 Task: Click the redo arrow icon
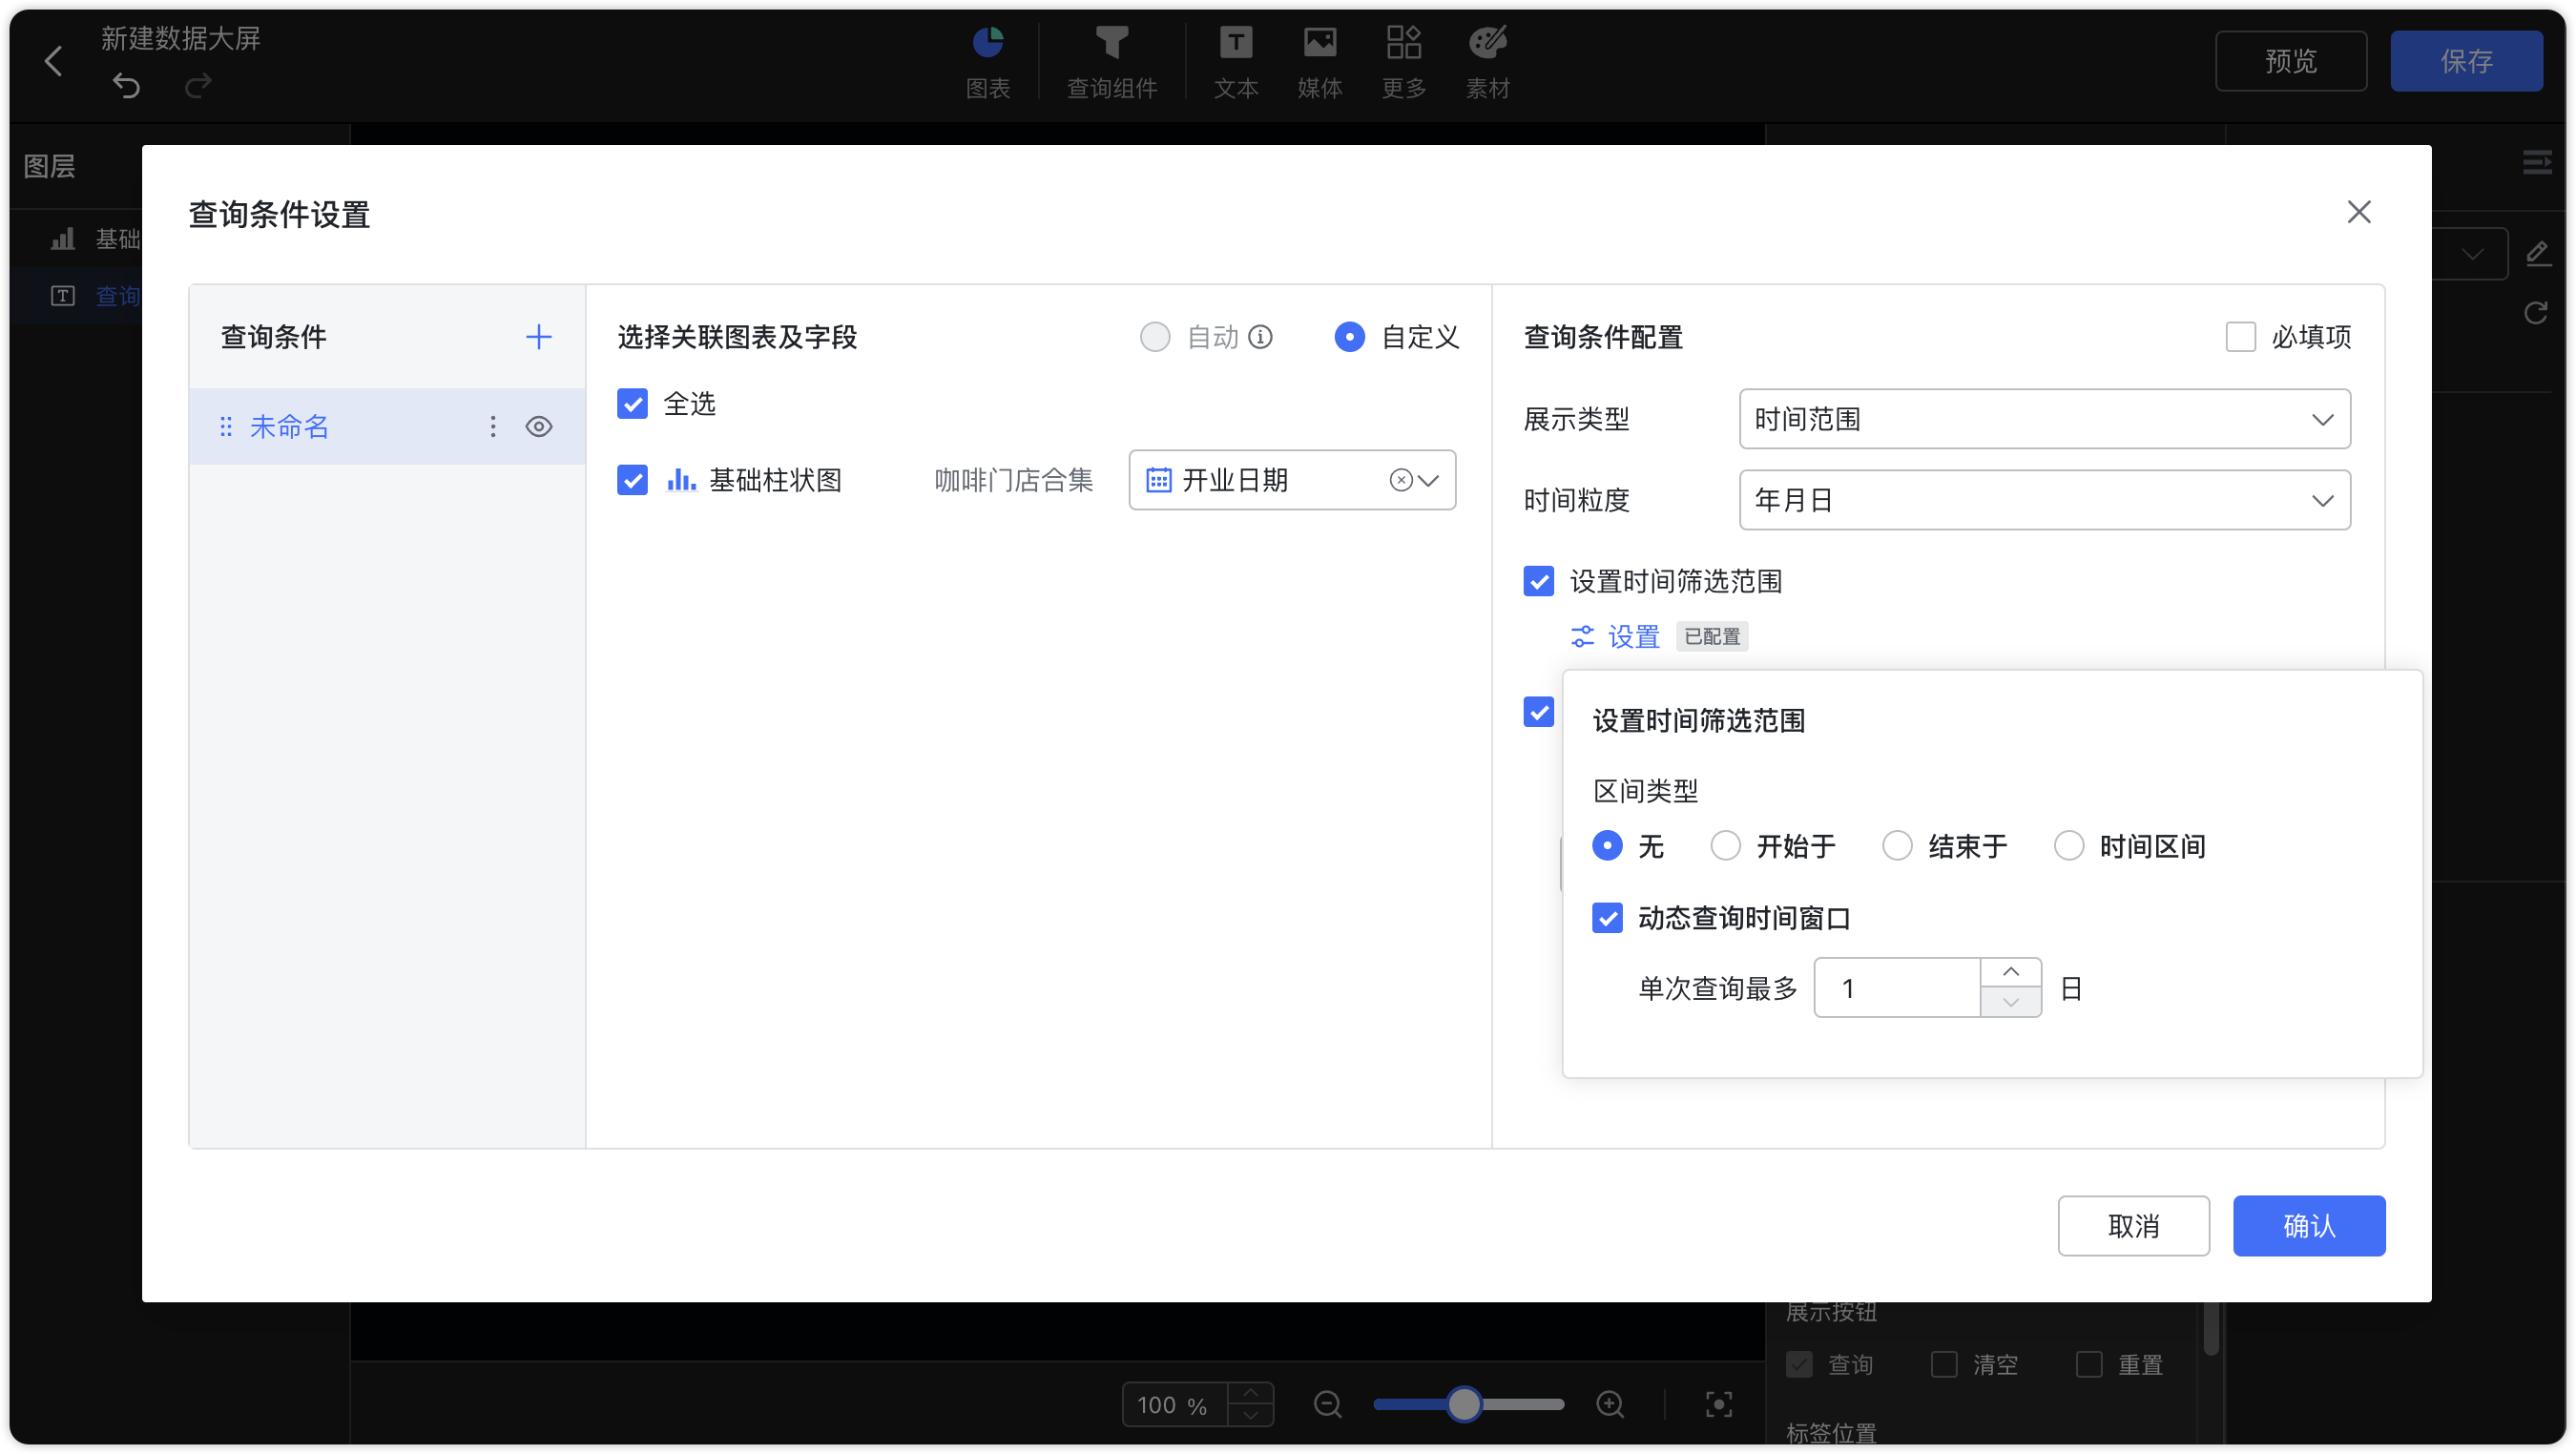click(x=198, y=85)
